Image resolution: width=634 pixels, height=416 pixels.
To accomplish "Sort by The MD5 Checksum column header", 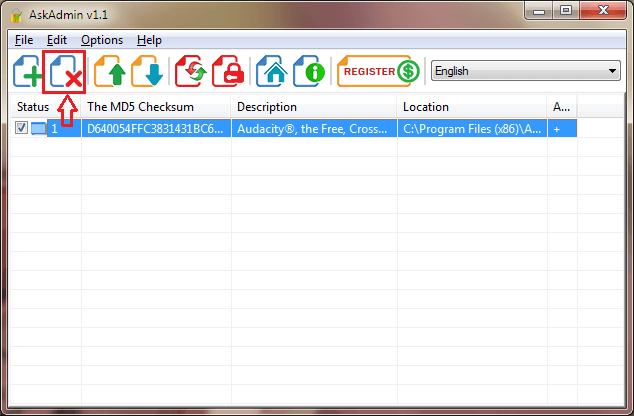I will [156, 107].
